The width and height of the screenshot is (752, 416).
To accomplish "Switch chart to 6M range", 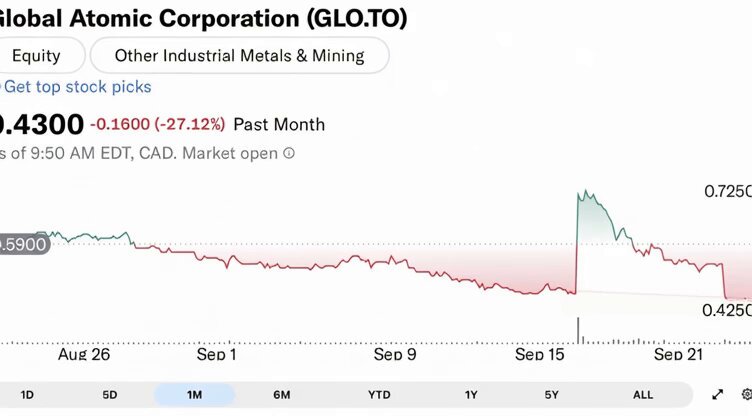I will coord(282,395).
